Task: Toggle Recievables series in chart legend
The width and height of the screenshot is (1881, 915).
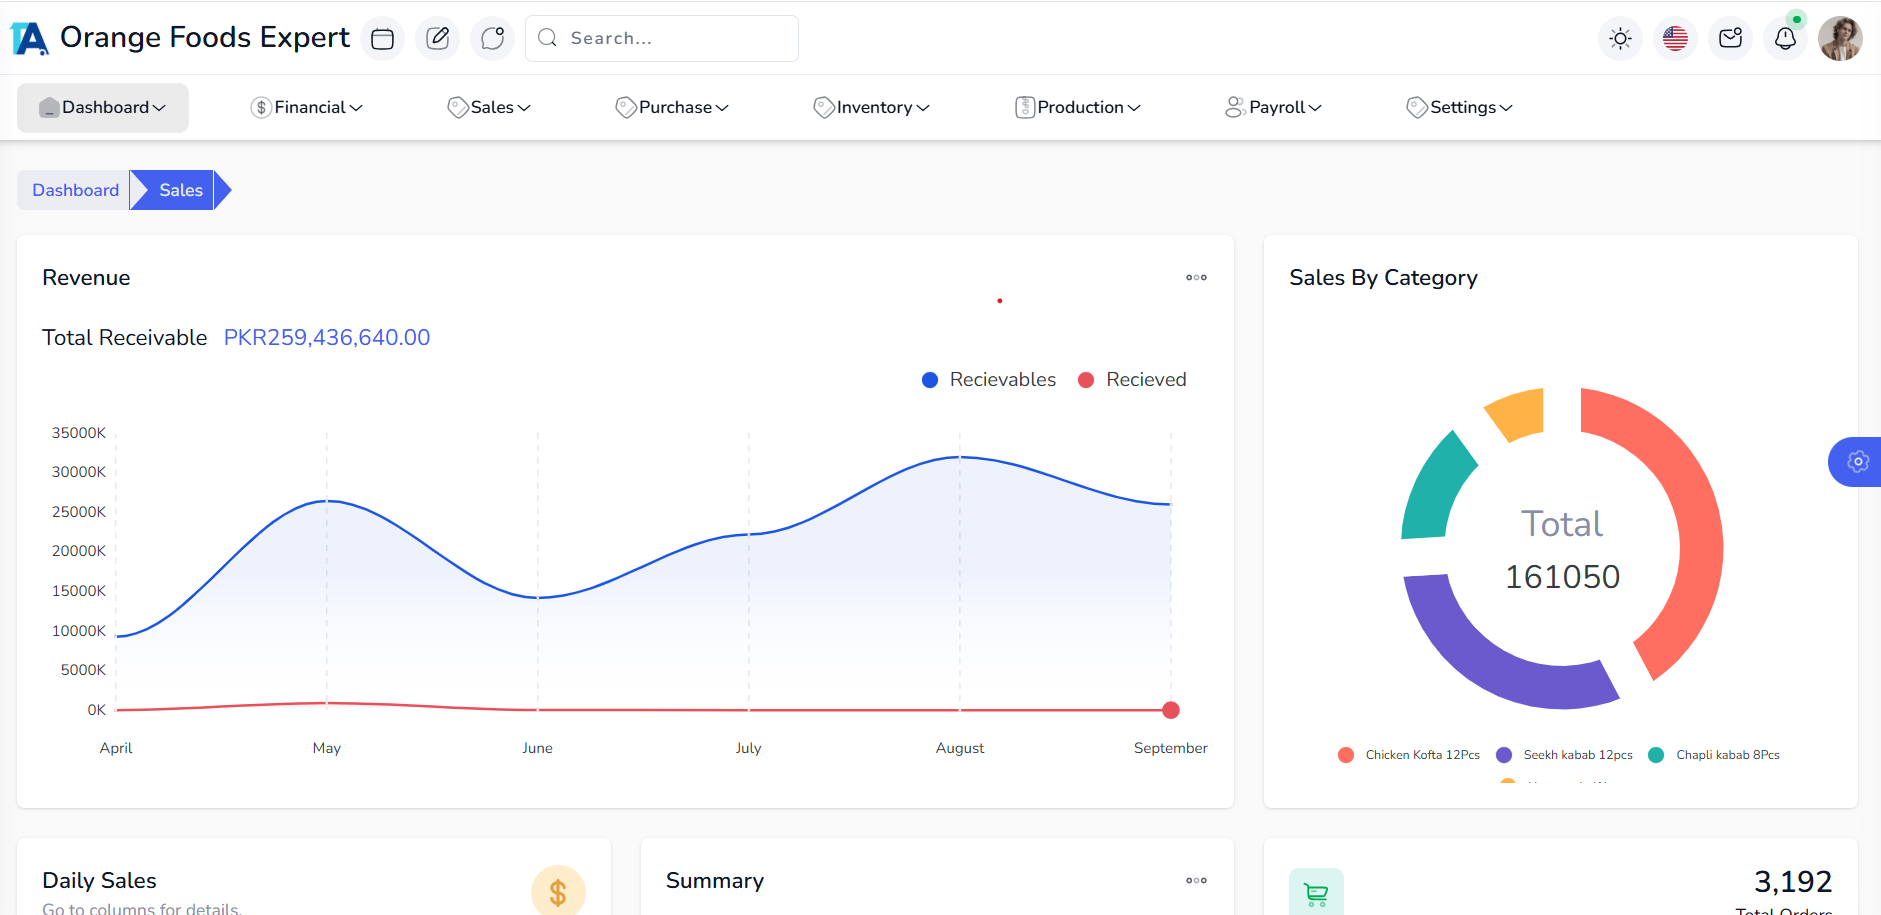Action: coord(1001,380)
